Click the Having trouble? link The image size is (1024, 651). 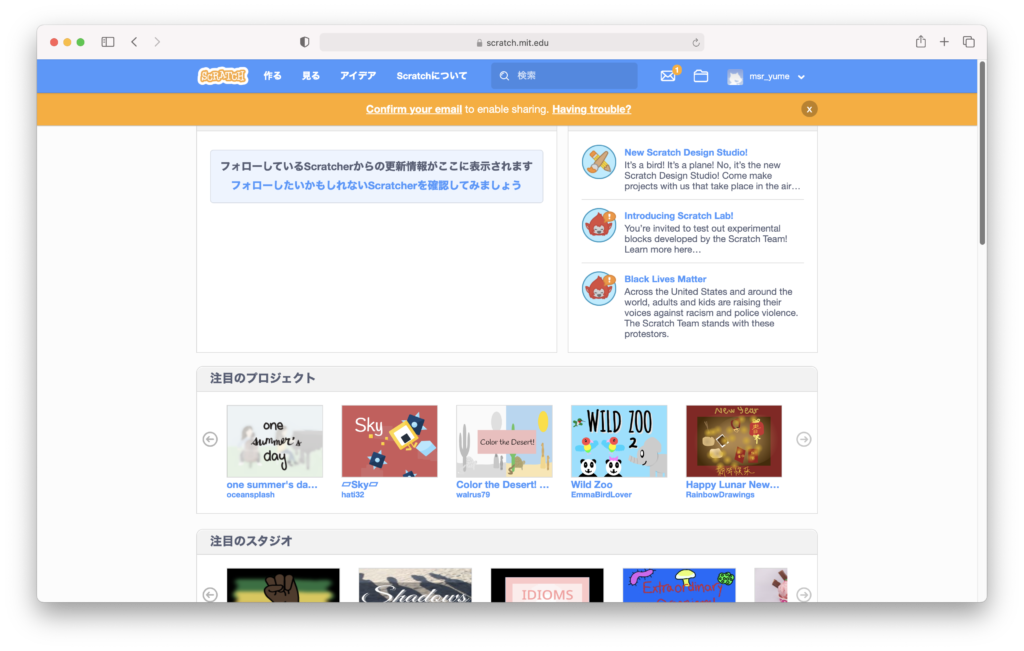591,109
